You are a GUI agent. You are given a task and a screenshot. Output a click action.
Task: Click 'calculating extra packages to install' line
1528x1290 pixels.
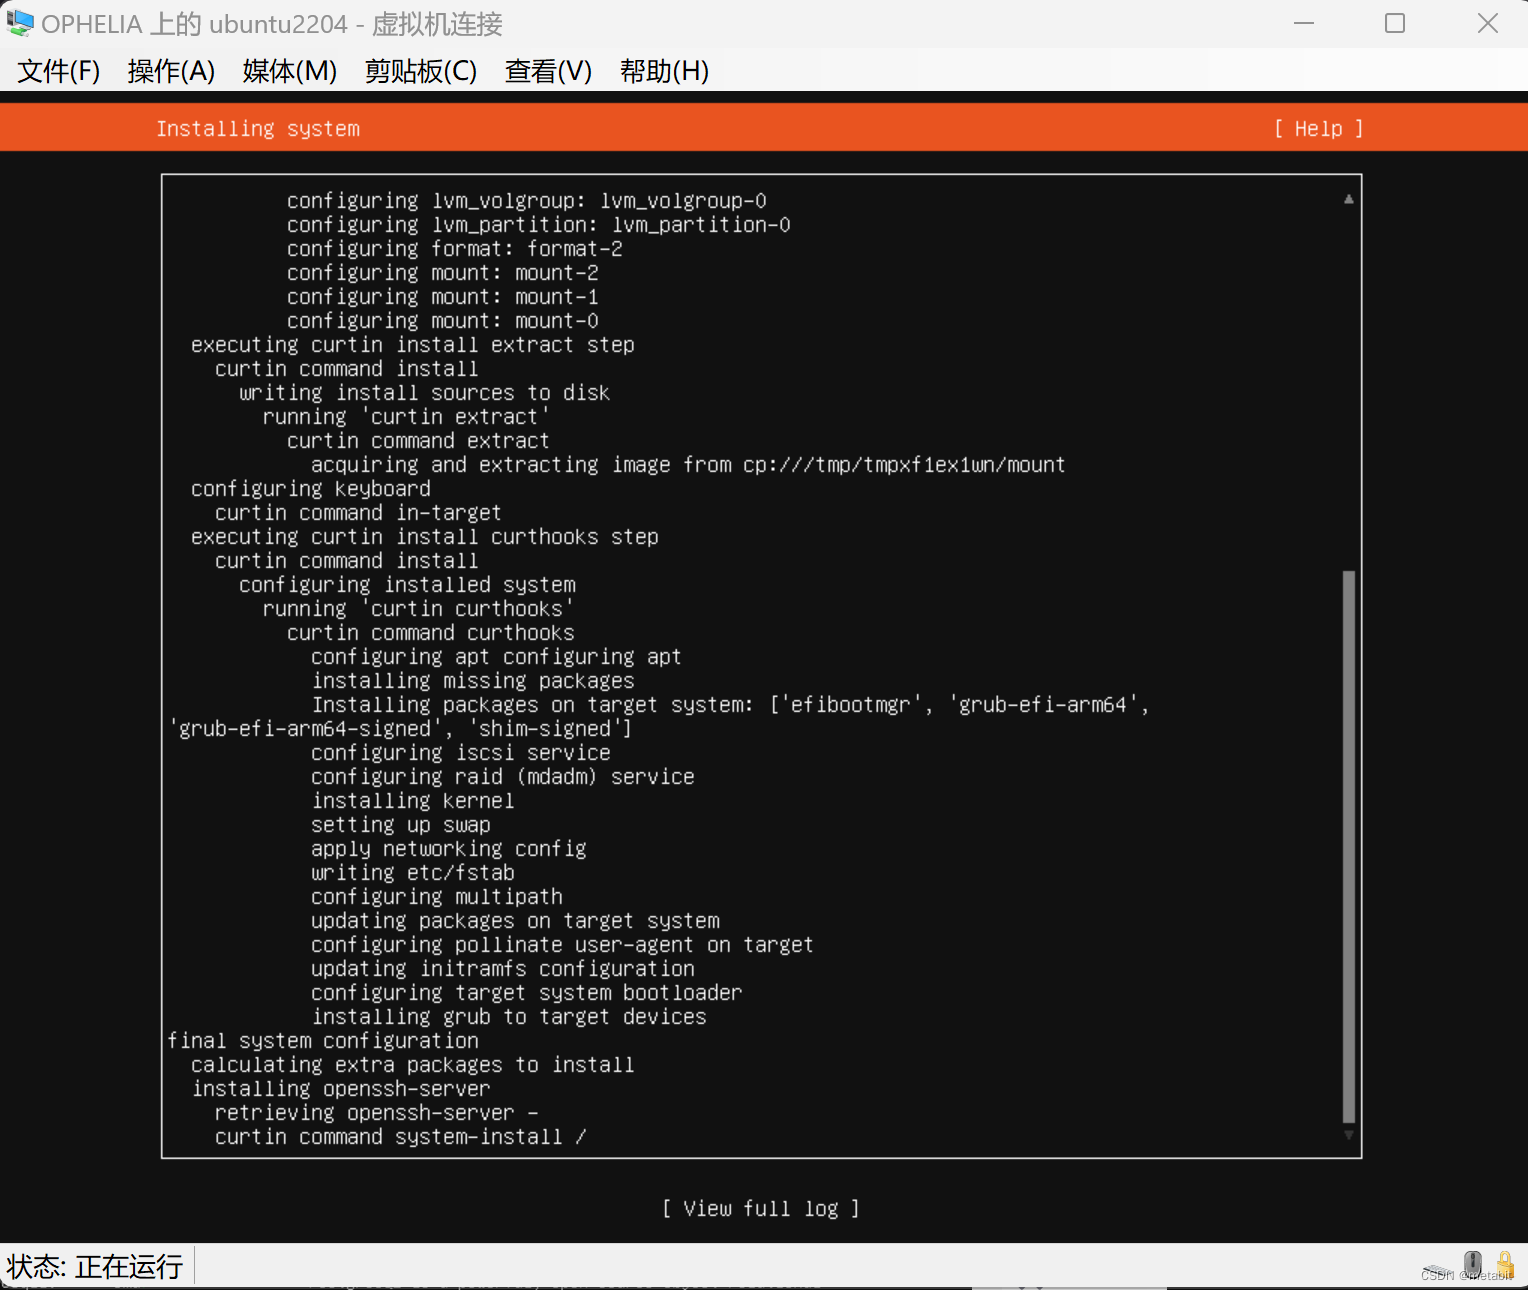[x=413, y=1065]
